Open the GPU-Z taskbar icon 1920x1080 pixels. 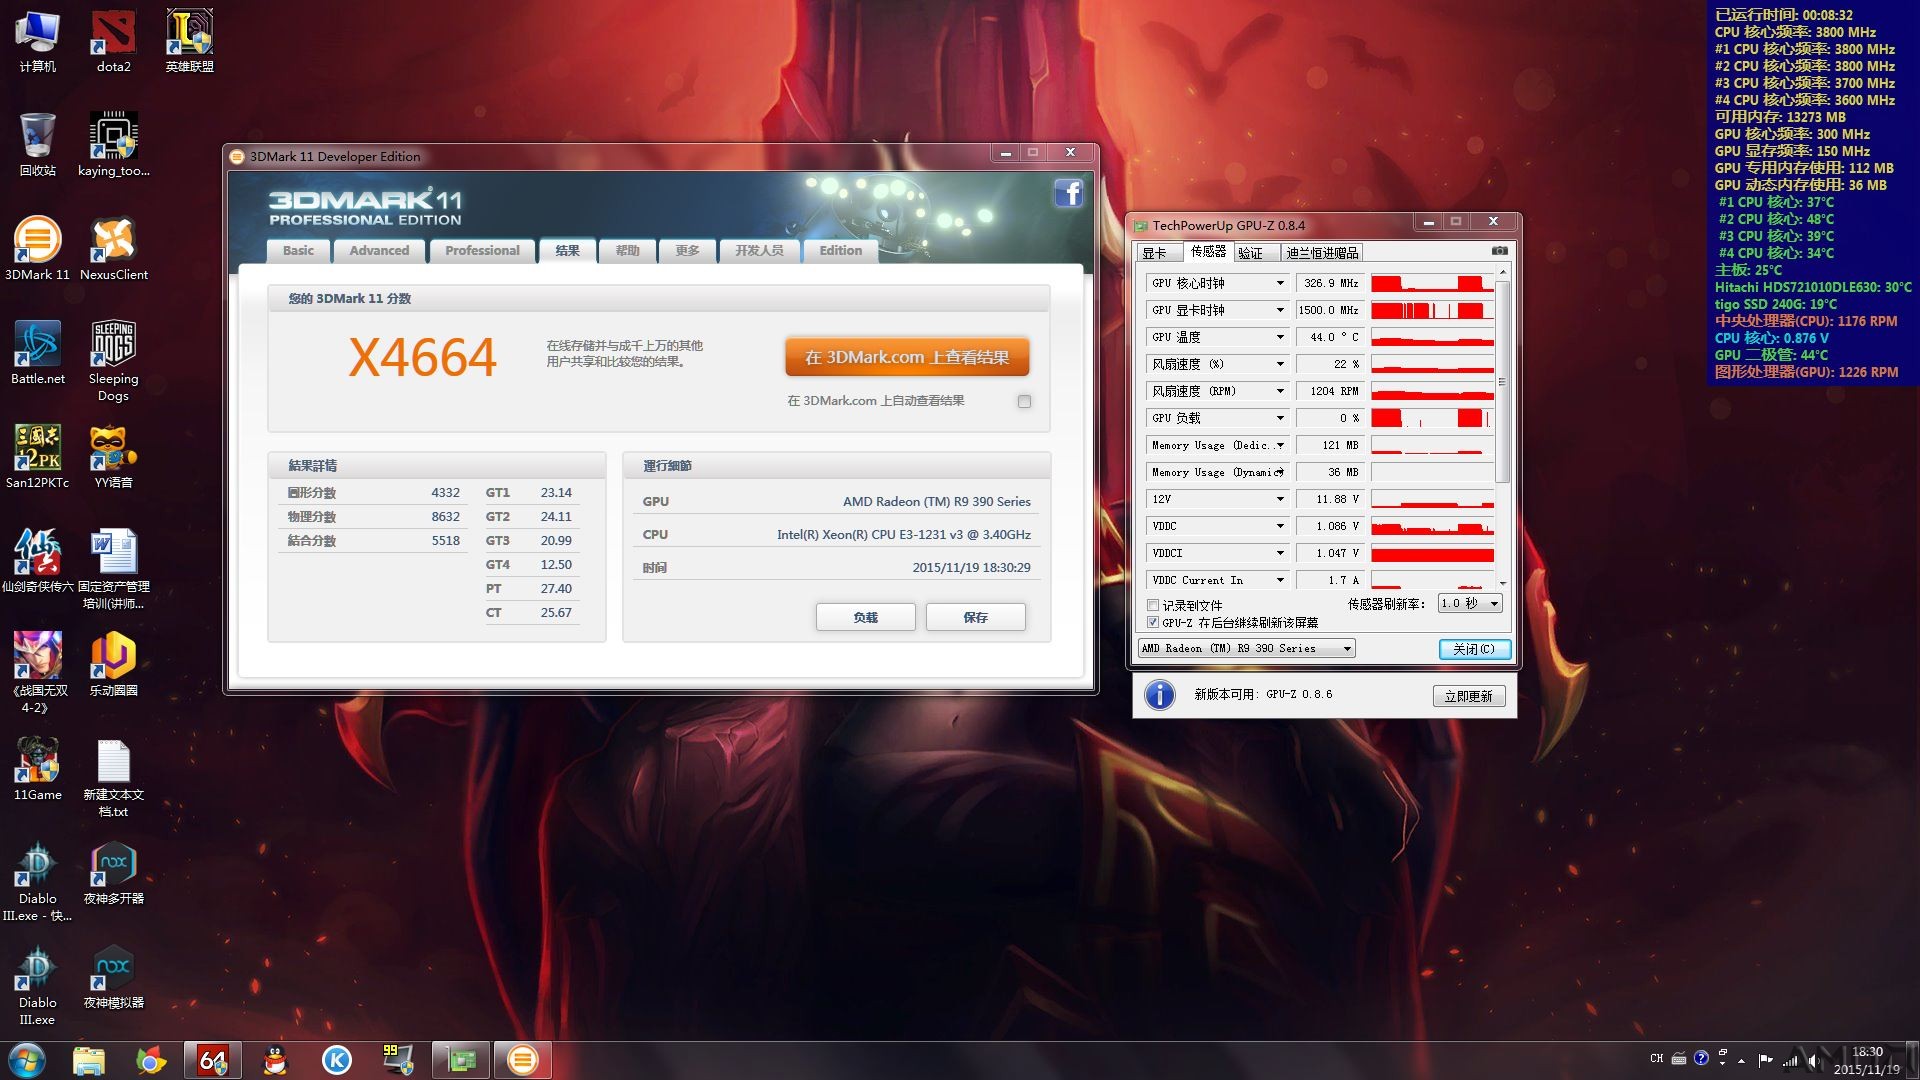[x=460, y=1060]
